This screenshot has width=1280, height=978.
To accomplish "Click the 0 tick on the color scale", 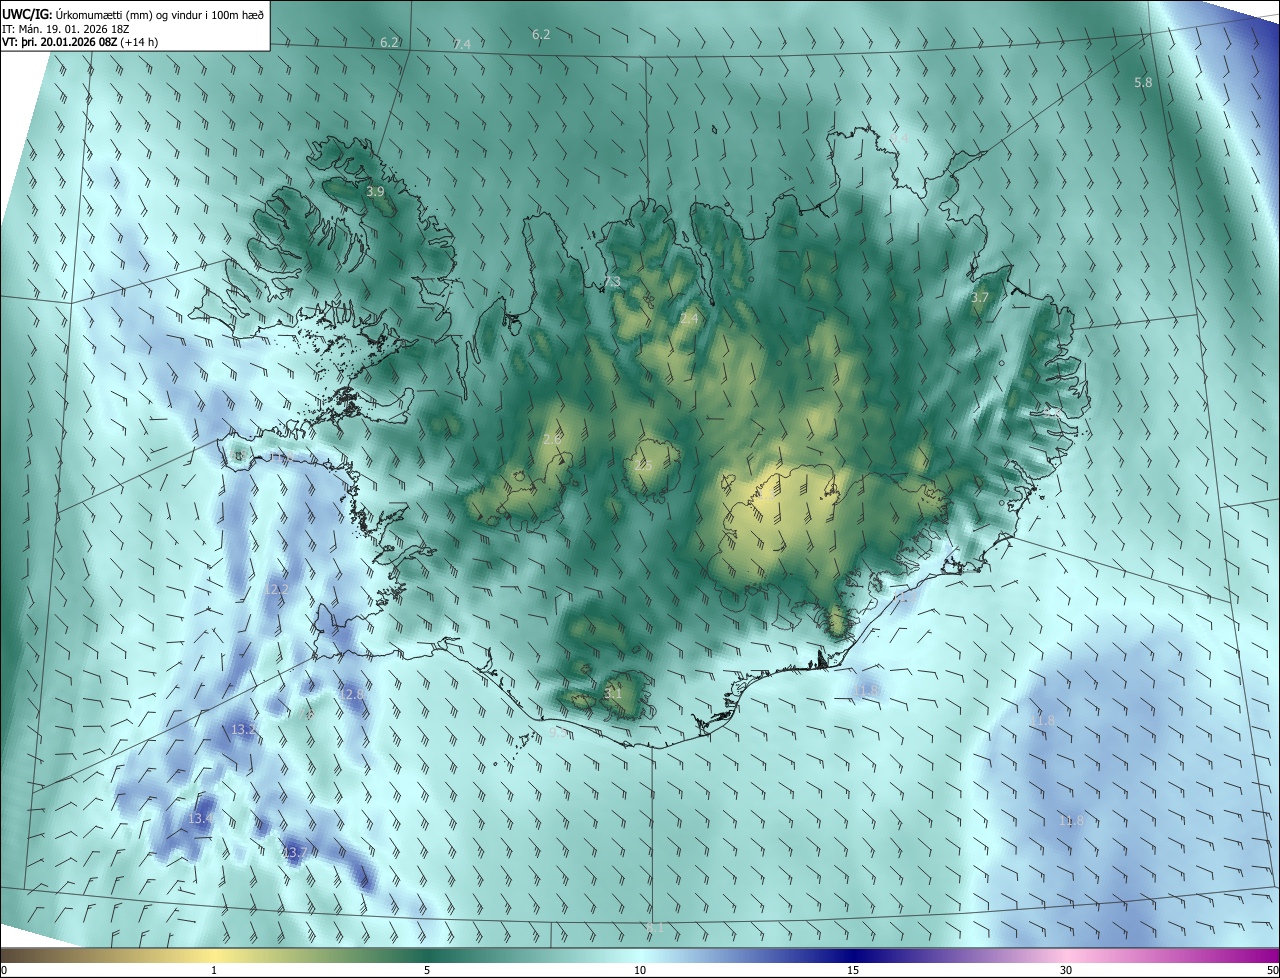I will (4, 971).
